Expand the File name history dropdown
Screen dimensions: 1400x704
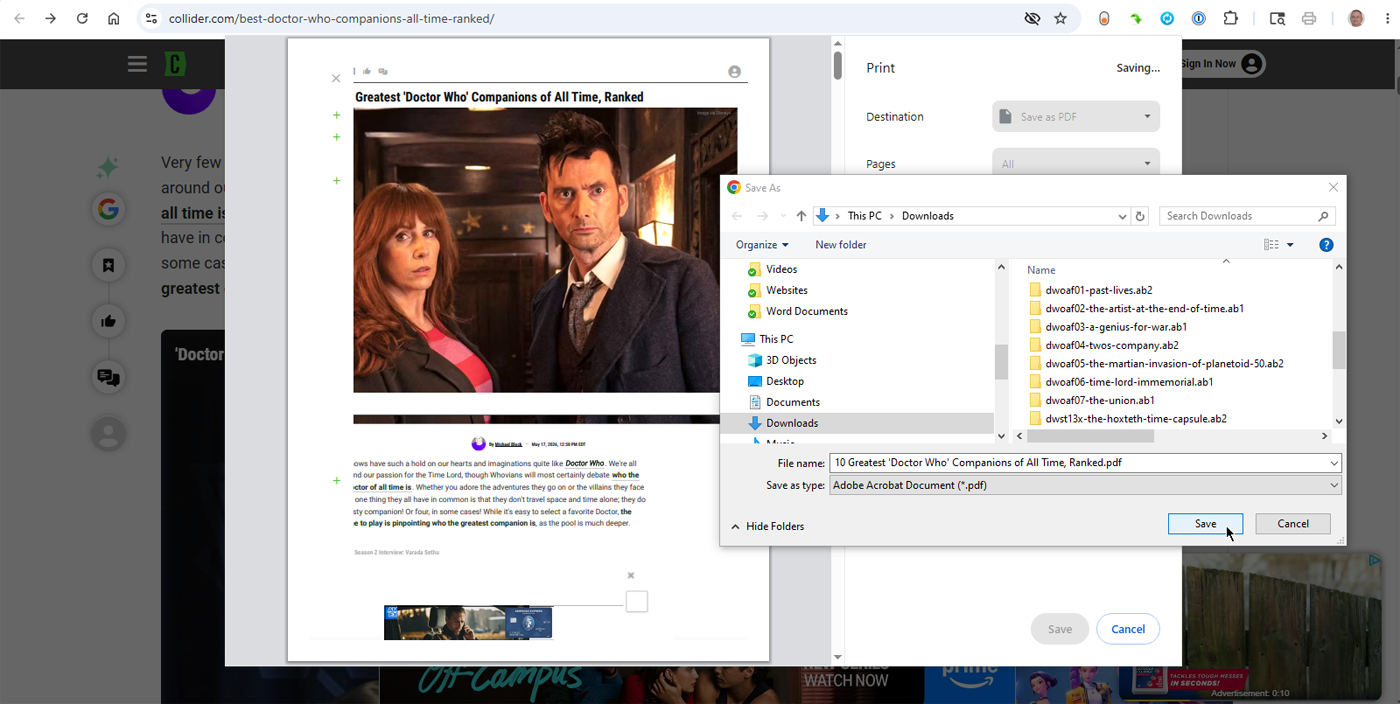tap(1334, 463)
